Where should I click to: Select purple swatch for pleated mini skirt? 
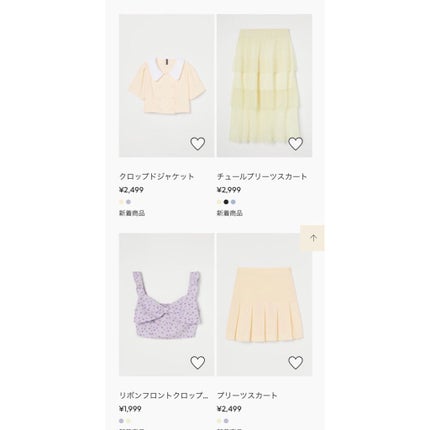(226, 421)
